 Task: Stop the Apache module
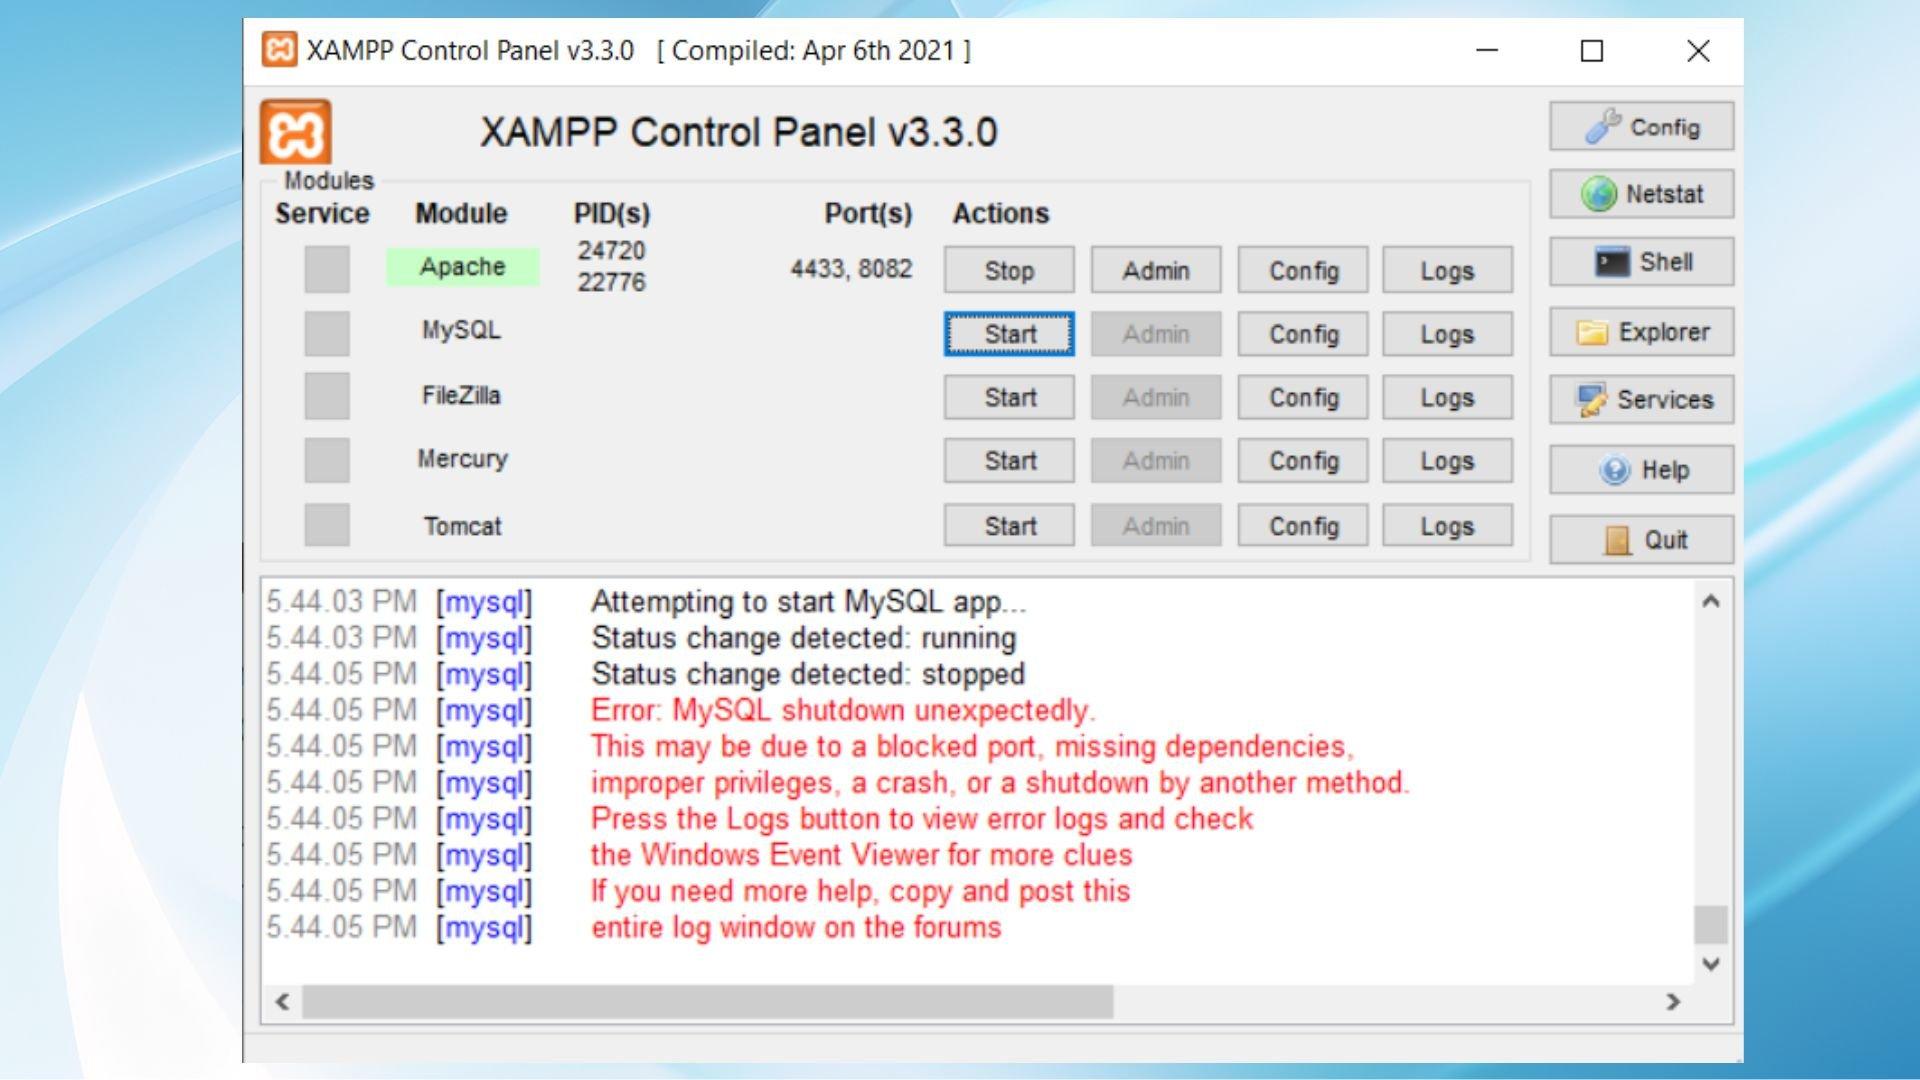[x=1009, y=270]
